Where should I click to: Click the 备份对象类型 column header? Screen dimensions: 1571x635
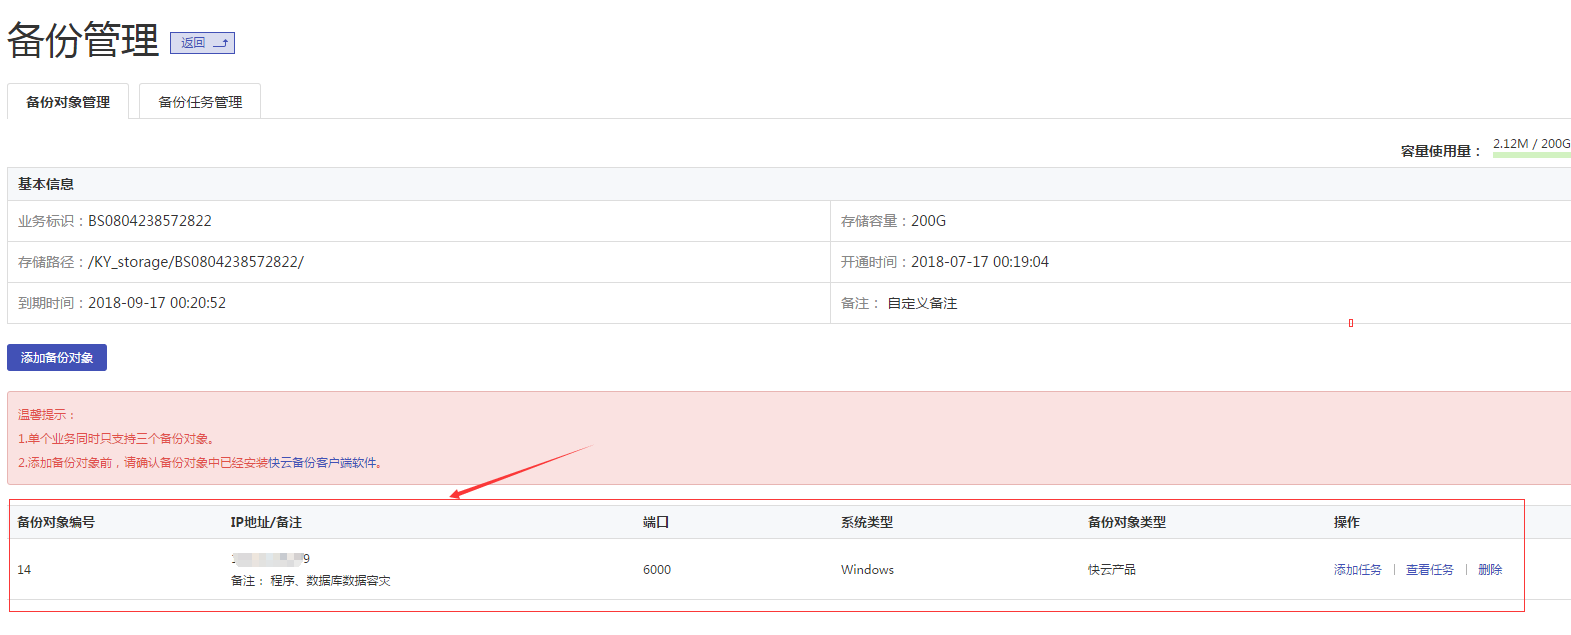point(1127,522)
